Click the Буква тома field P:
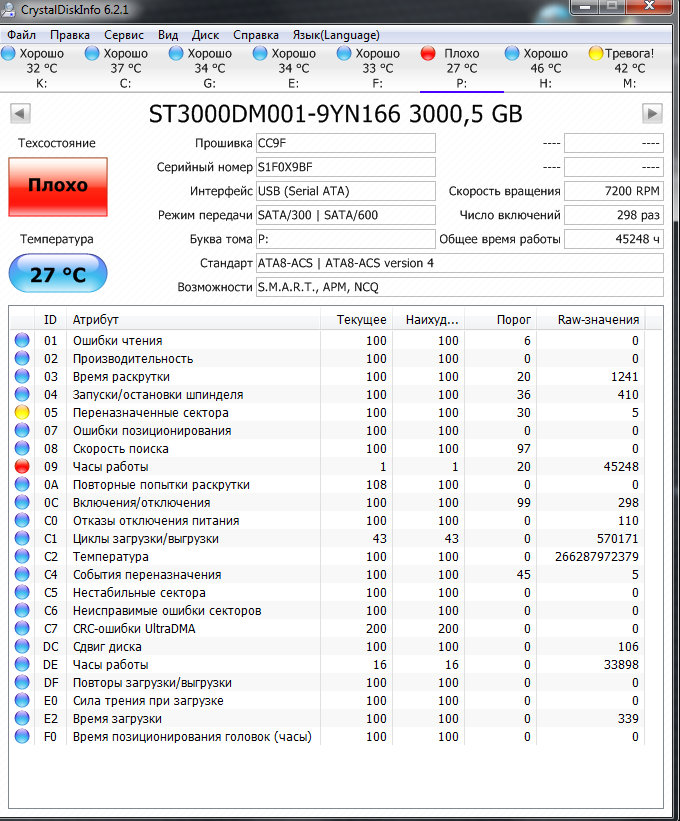 pos(345,239)
